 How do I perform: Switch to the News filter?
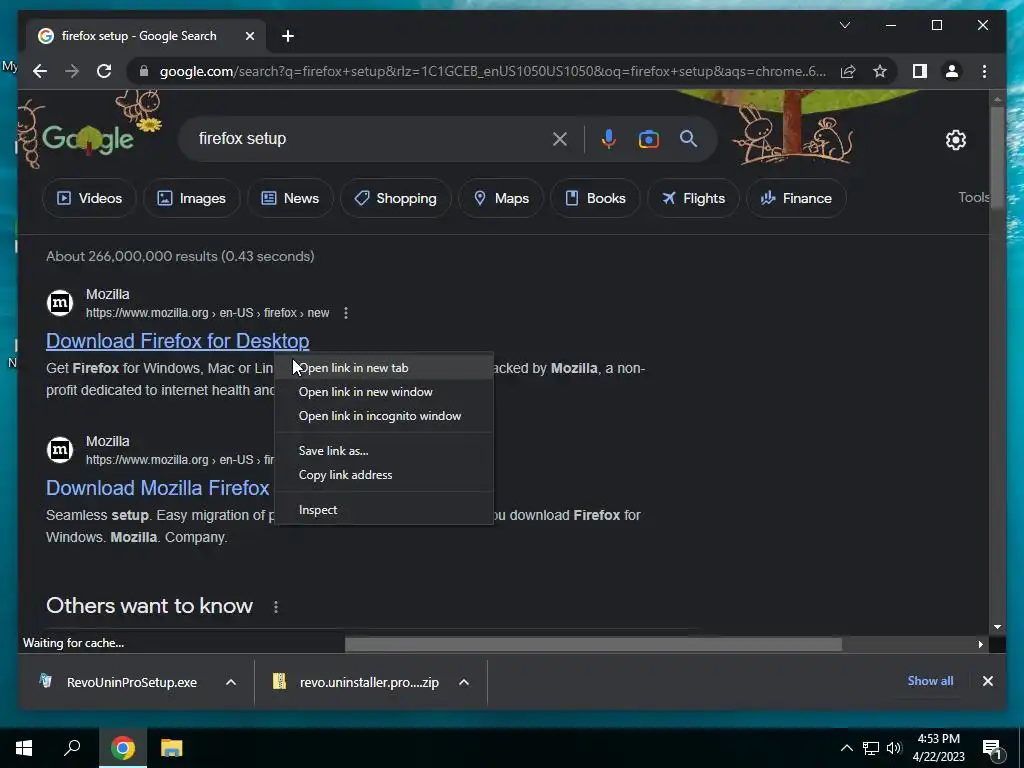tap(290, 198)
